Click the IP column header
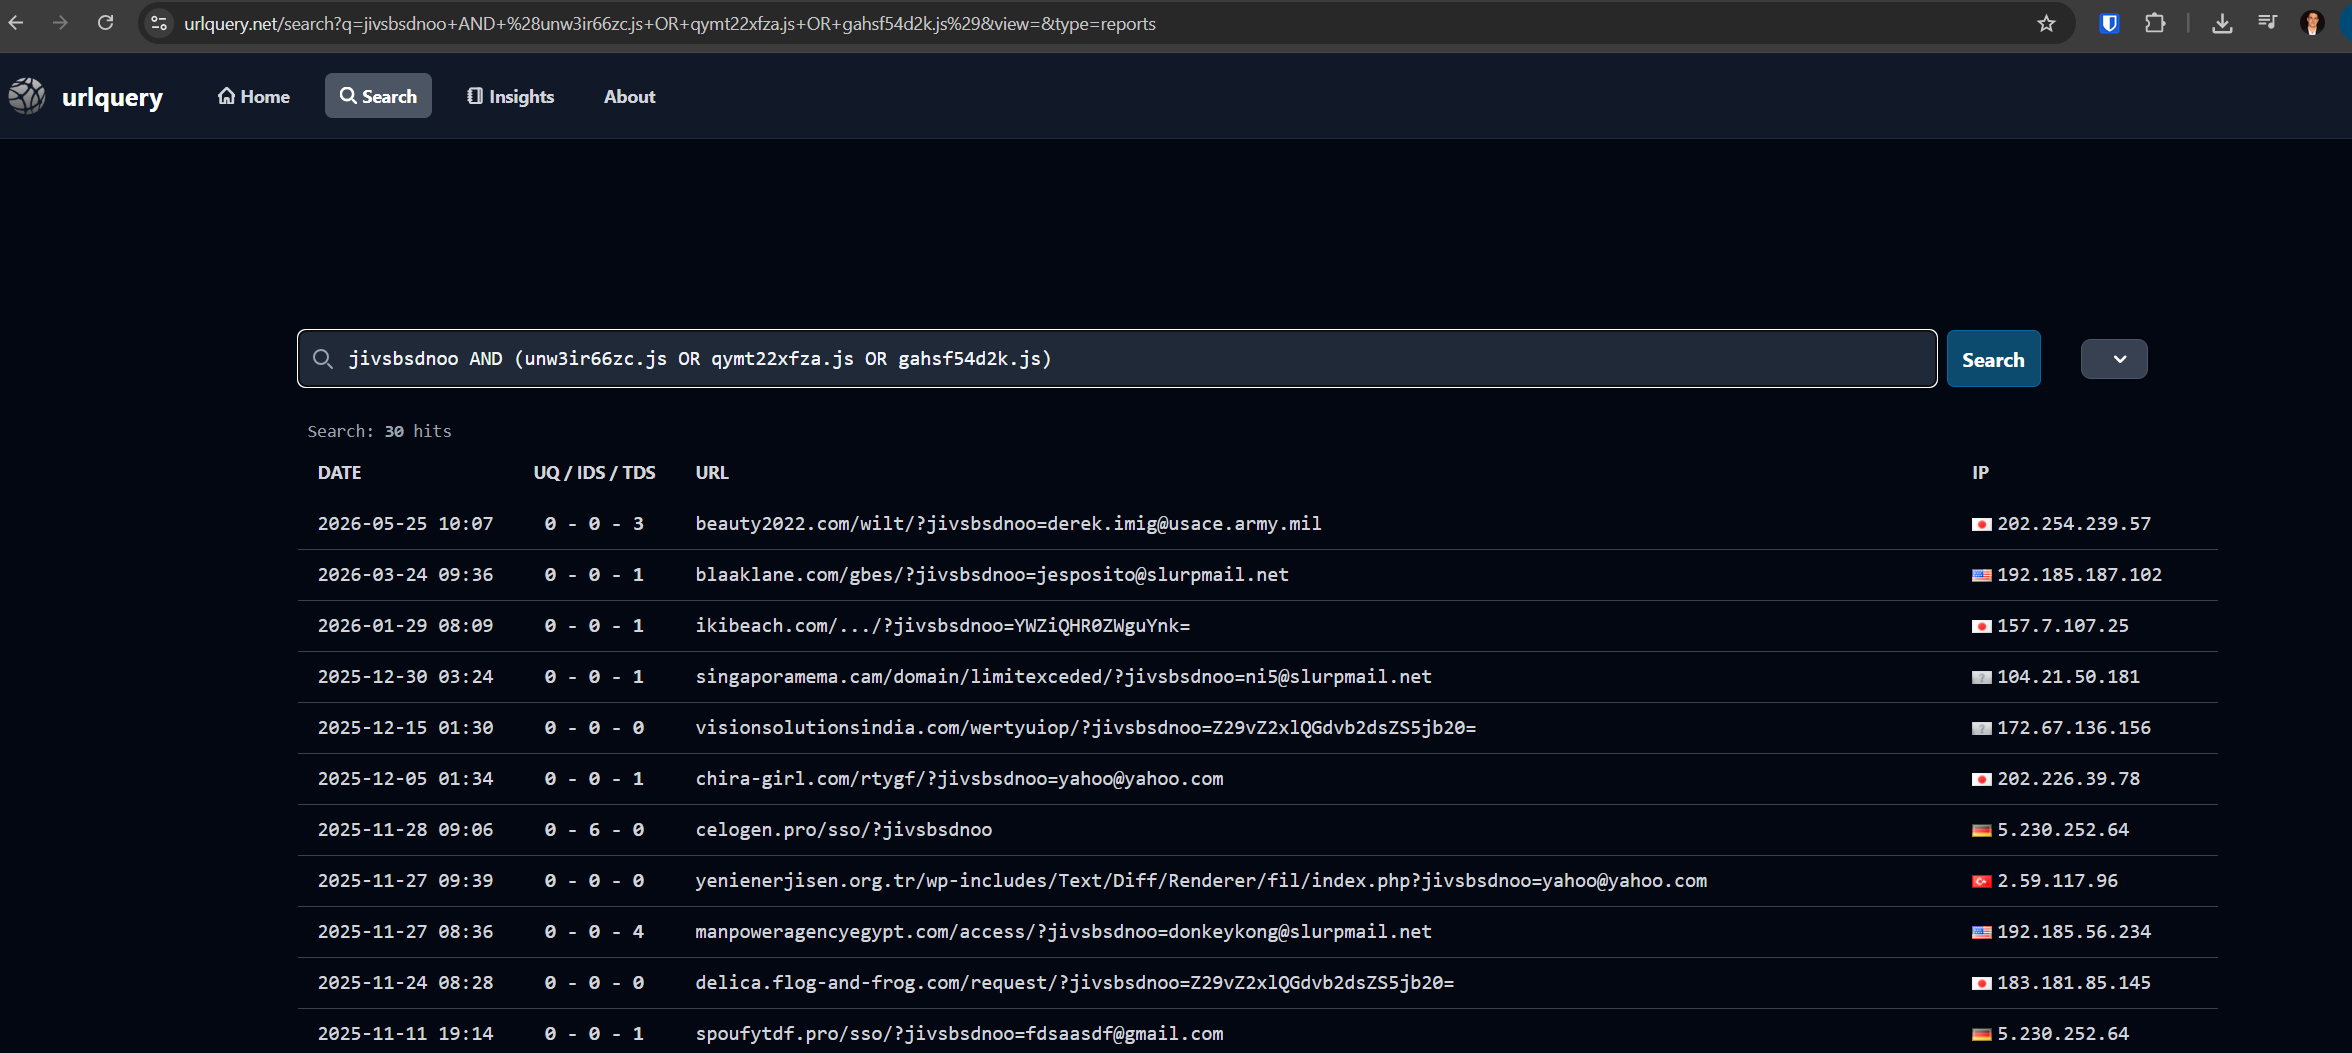The height and width of the screenshot is (1053, 2352). (x=1980, y=472)
